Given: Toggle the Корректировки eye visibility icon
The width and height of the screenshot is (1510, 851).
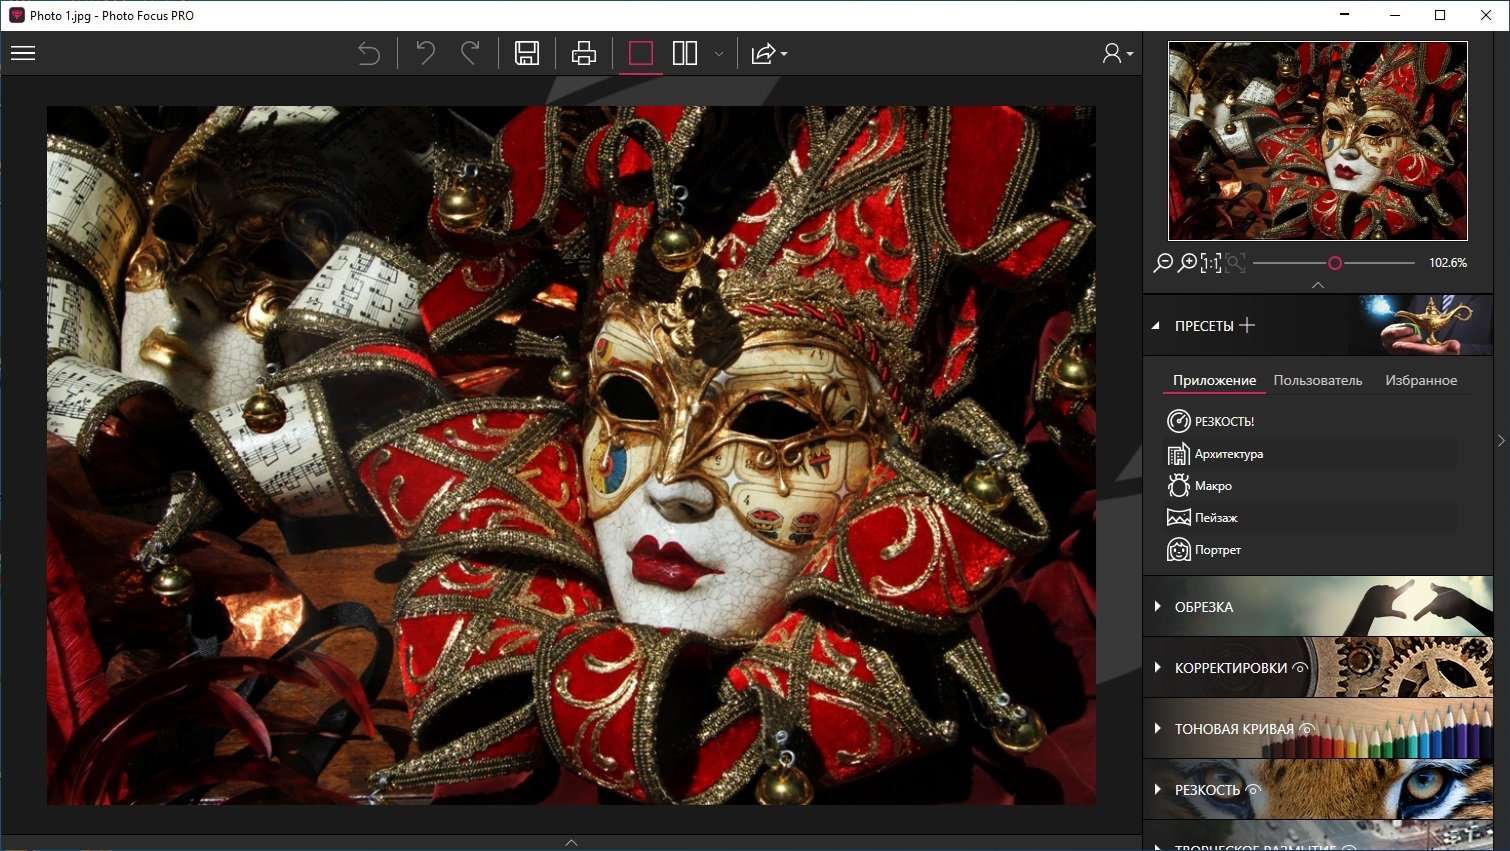Looking at the screenshot, I should click(1300, 667).
